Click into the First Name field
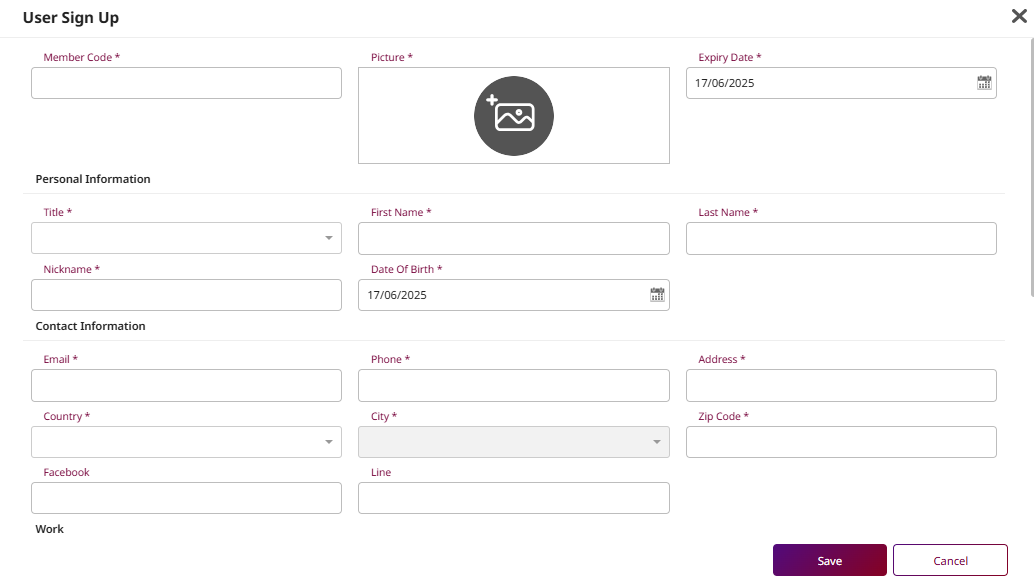Image resolution: width=1034 pixels, height=579 pixels. [x=513, y=238]
